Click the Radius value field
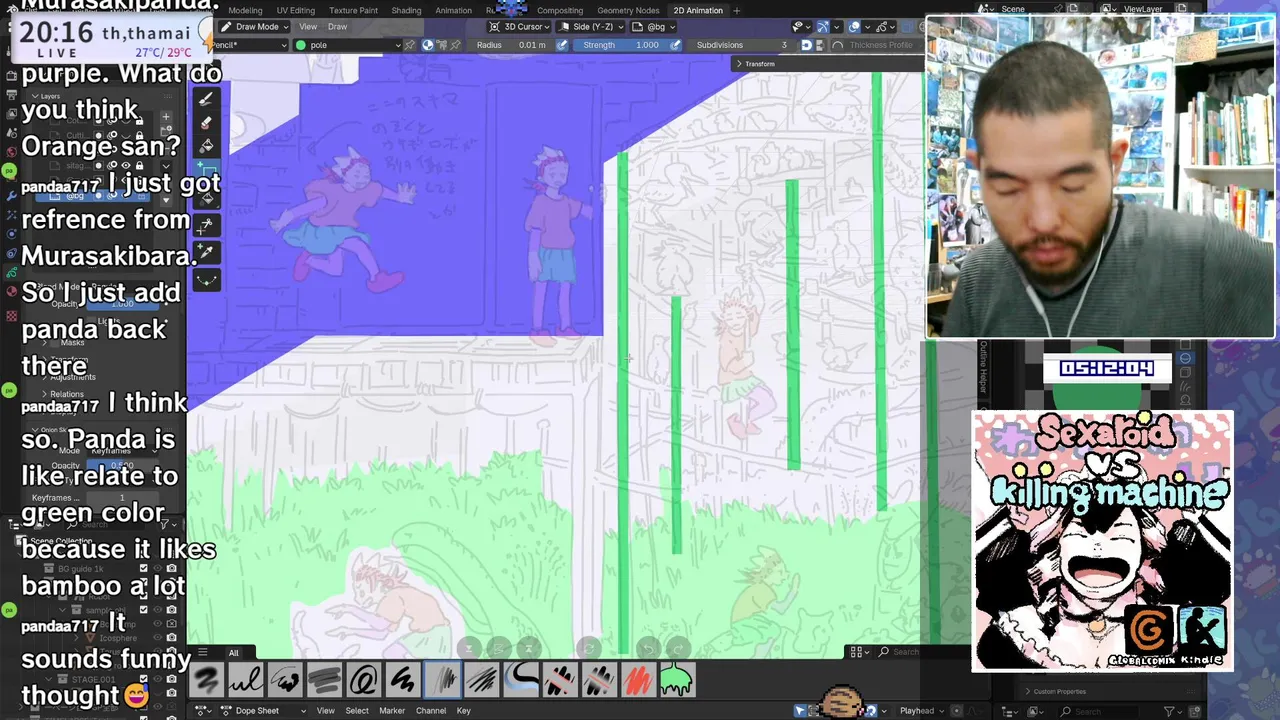1280x720 pixels. pyautogui.click(x=510, y=45)
